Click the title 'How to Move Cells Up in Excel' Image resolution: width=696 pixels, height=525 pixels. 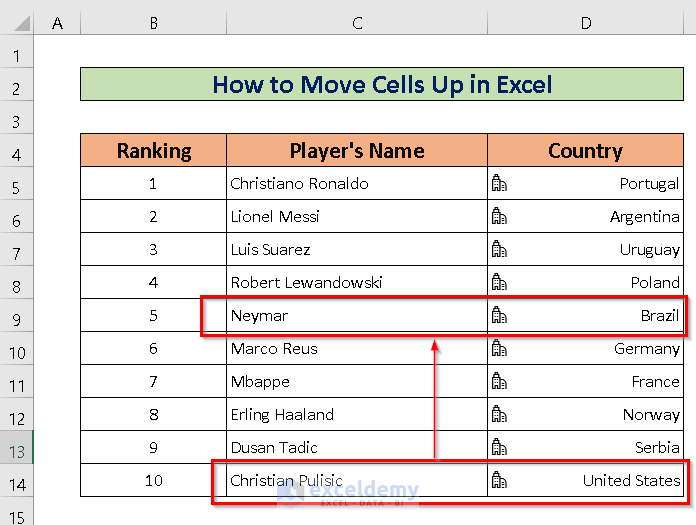(382, 84)
